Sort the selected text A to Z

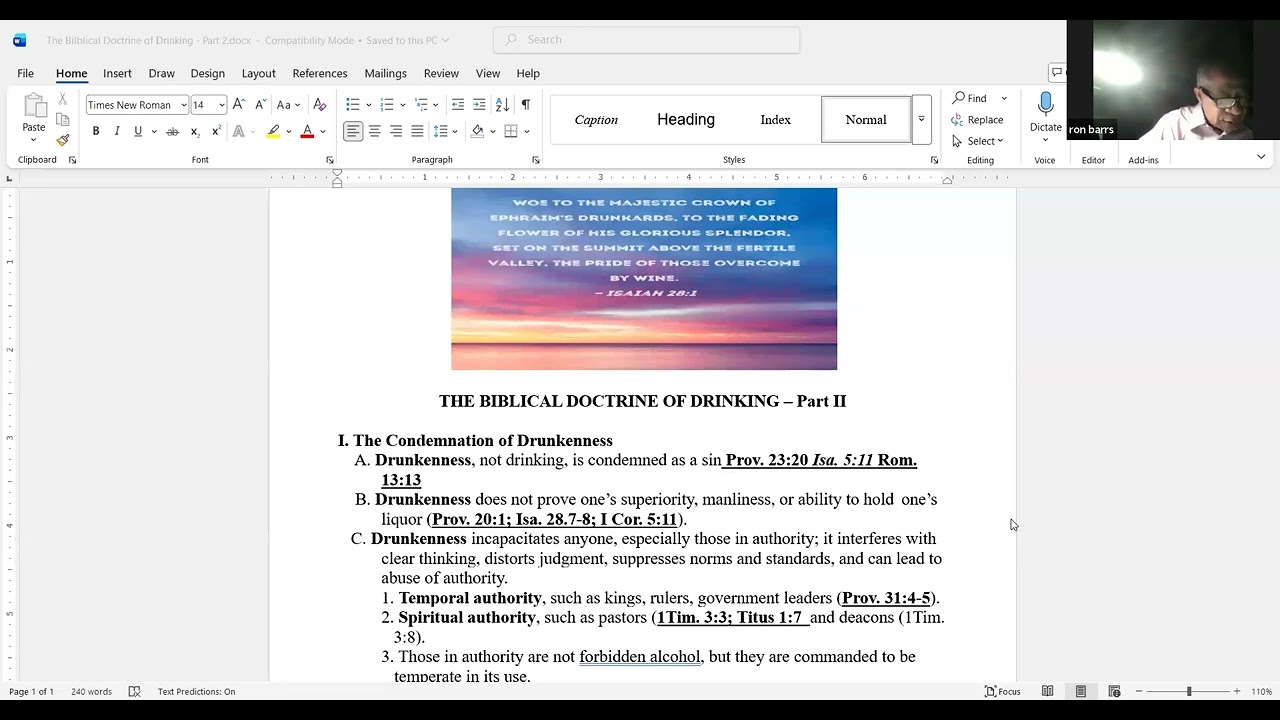click(502, 105)
